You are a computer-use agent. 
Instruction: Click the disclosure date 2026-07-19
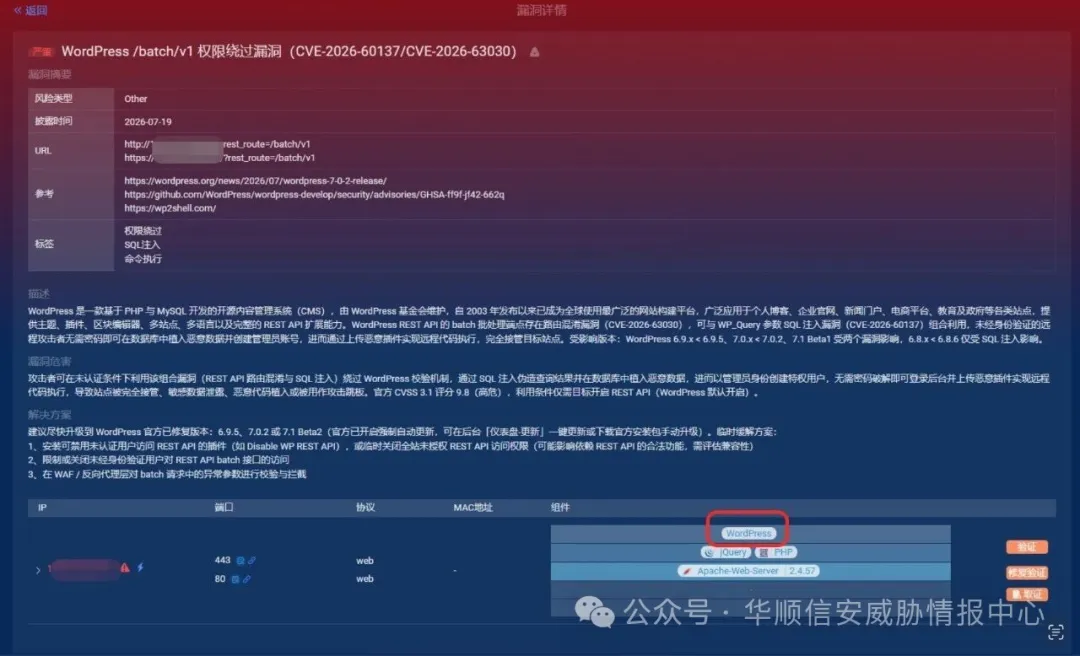pyautogui.click(x=148, y=122)
